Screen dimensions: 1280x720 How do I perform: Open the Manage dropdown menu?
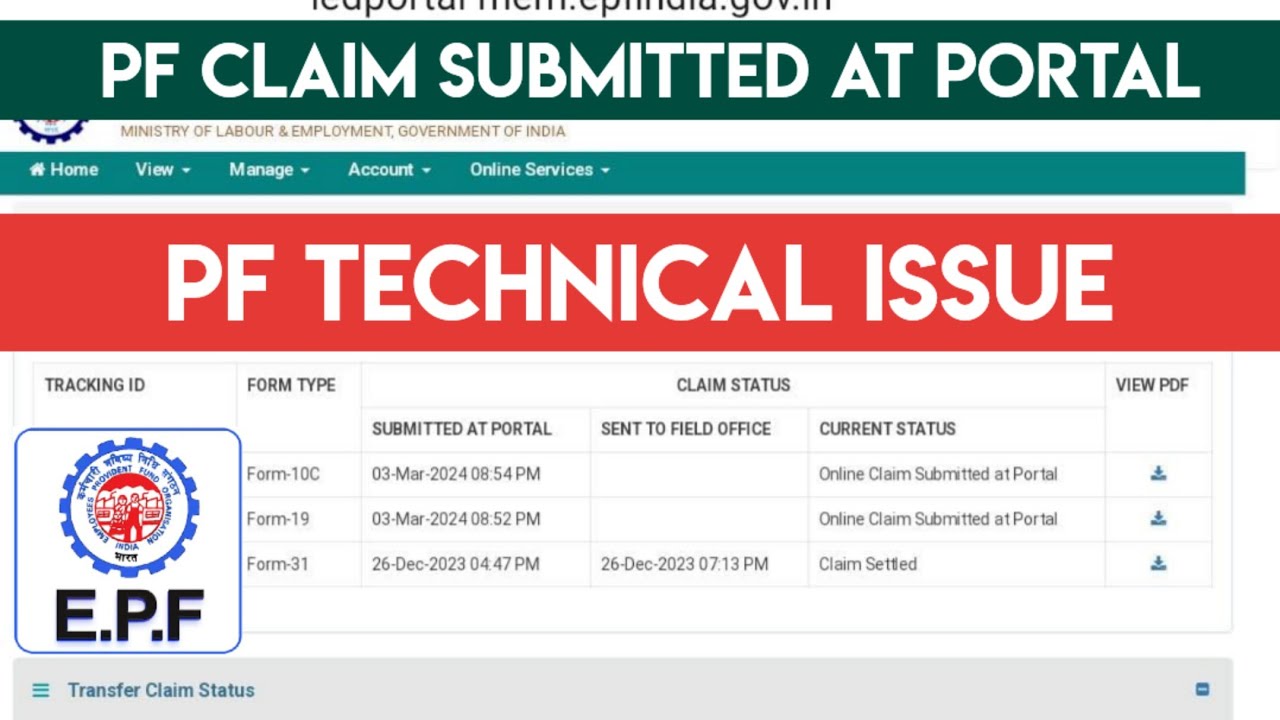[x=269, y=170]
